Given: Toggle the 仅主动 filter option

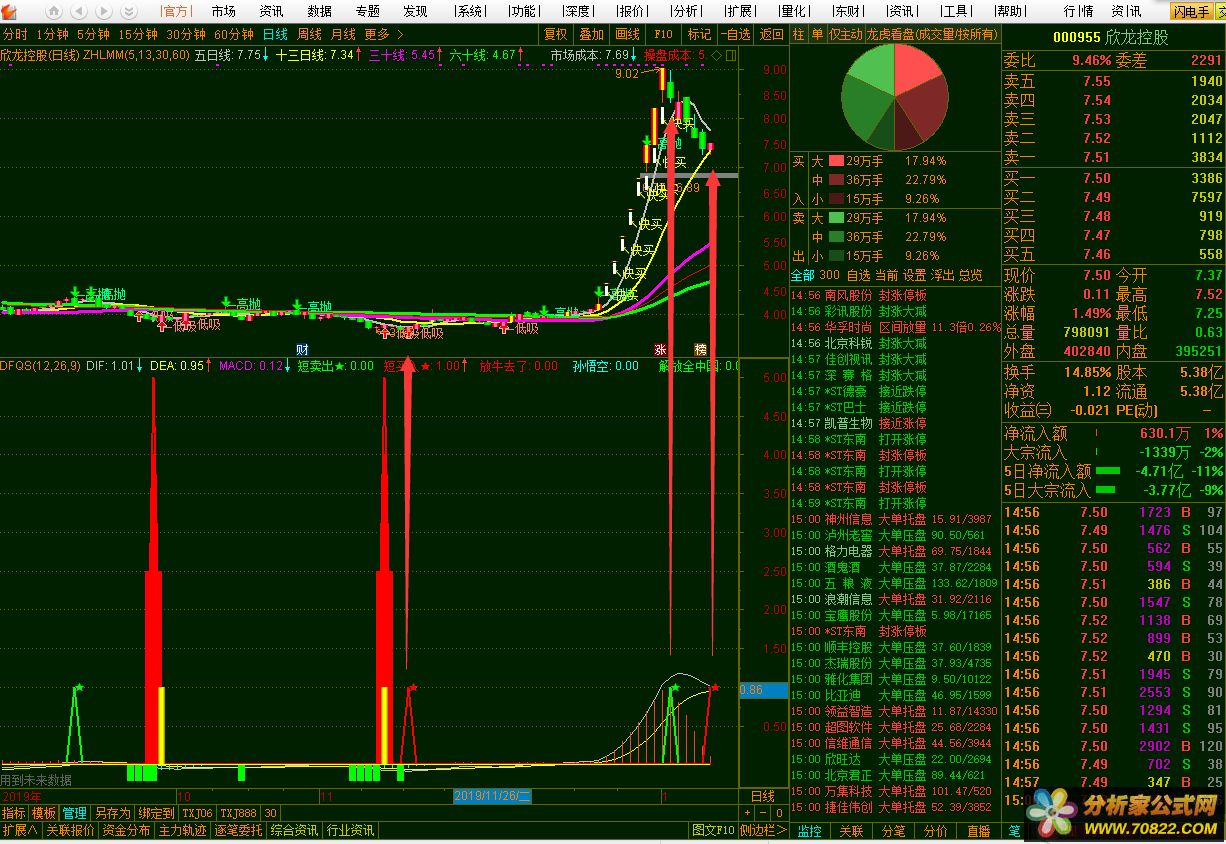Looking at the screenshot, I should (x=843, y=34).
